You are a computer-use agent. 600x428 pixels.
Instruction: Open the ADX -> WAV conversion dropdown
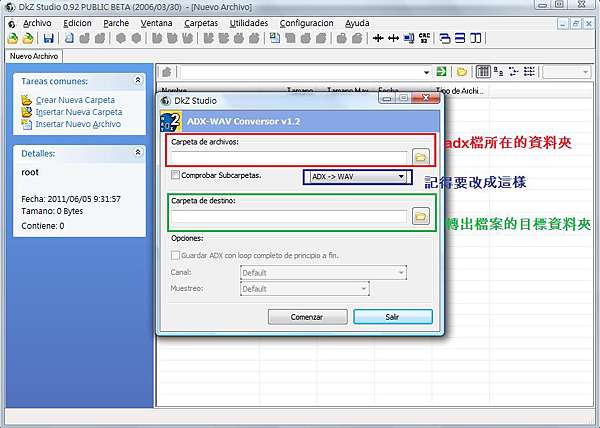click(x=358, y=177)
